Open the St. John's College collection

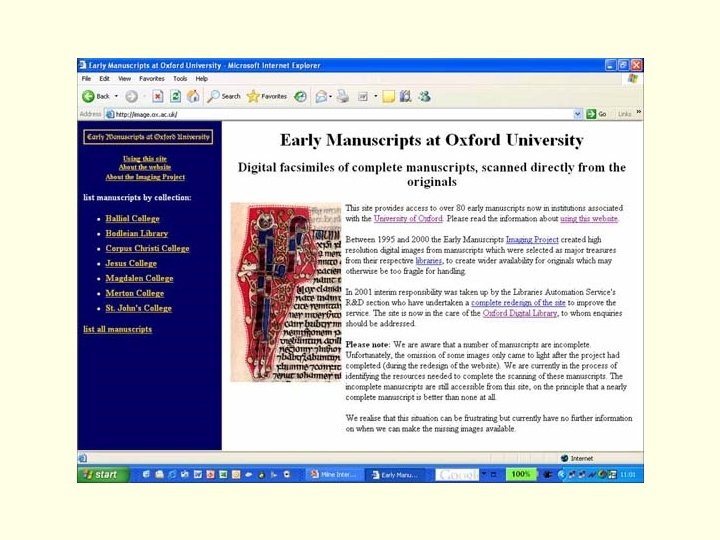pyautogui.click(x=138, y=308)
